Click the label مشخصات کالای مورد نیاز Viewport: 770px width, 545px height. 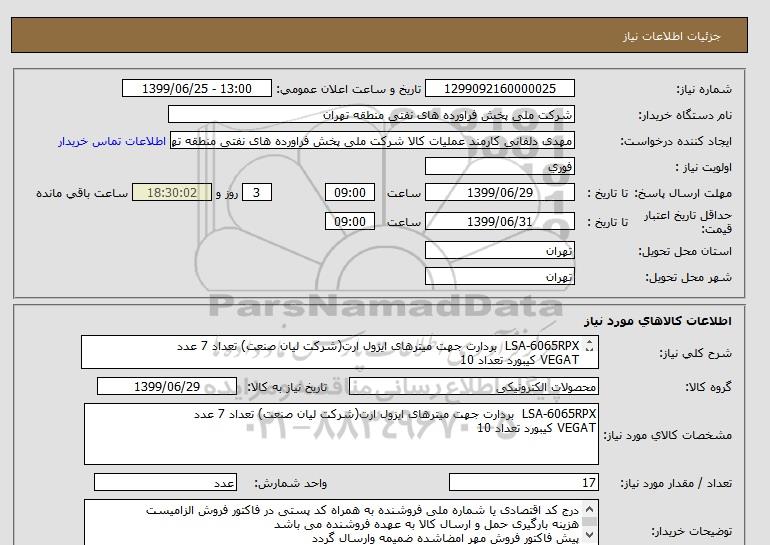[667, 435]
